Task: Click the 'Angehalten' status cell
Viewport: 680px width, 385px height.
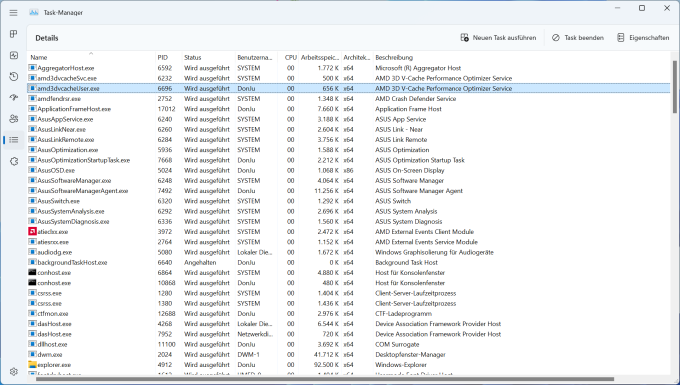Action: pos(200,262)
